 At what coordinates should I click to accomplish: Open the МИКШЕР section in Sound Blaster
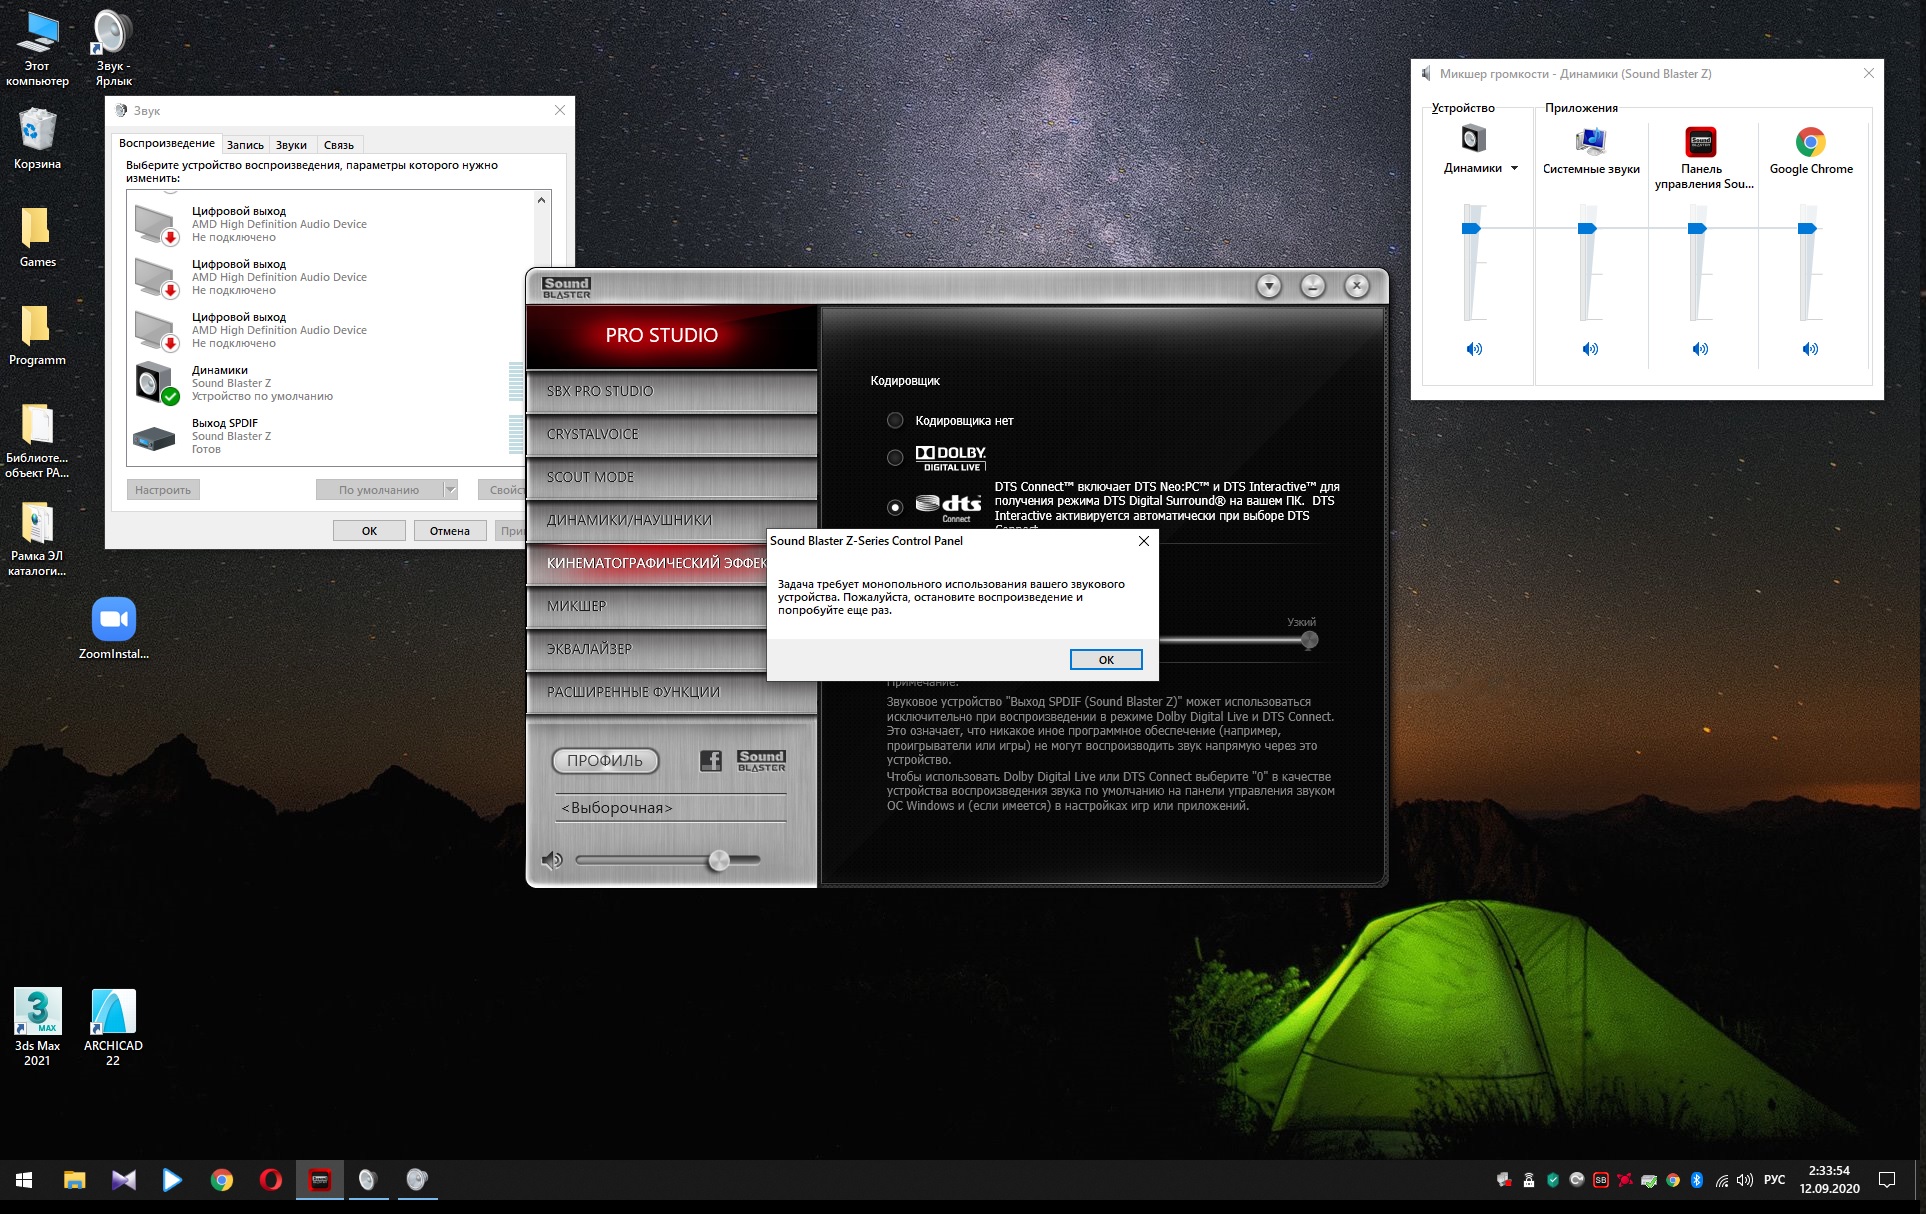646,606
